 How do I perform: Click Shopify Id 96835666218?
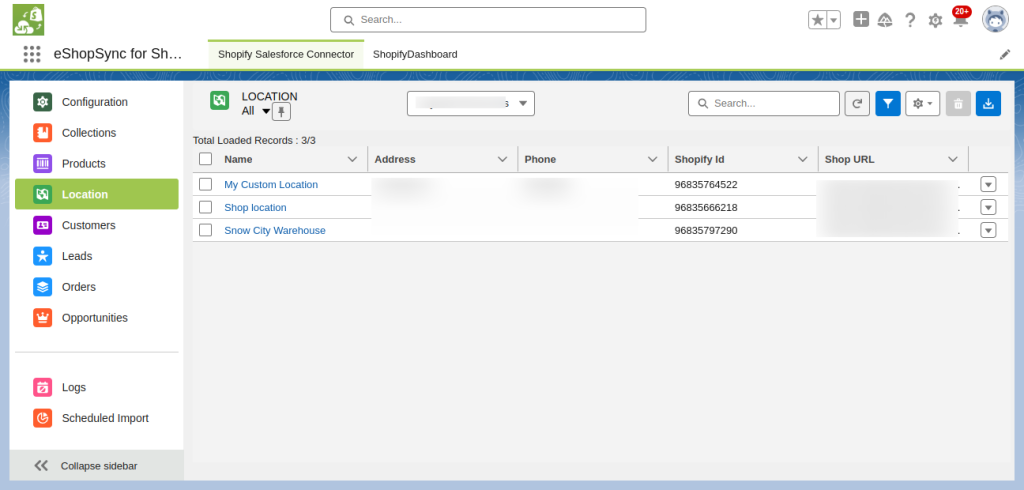point(706,207)
